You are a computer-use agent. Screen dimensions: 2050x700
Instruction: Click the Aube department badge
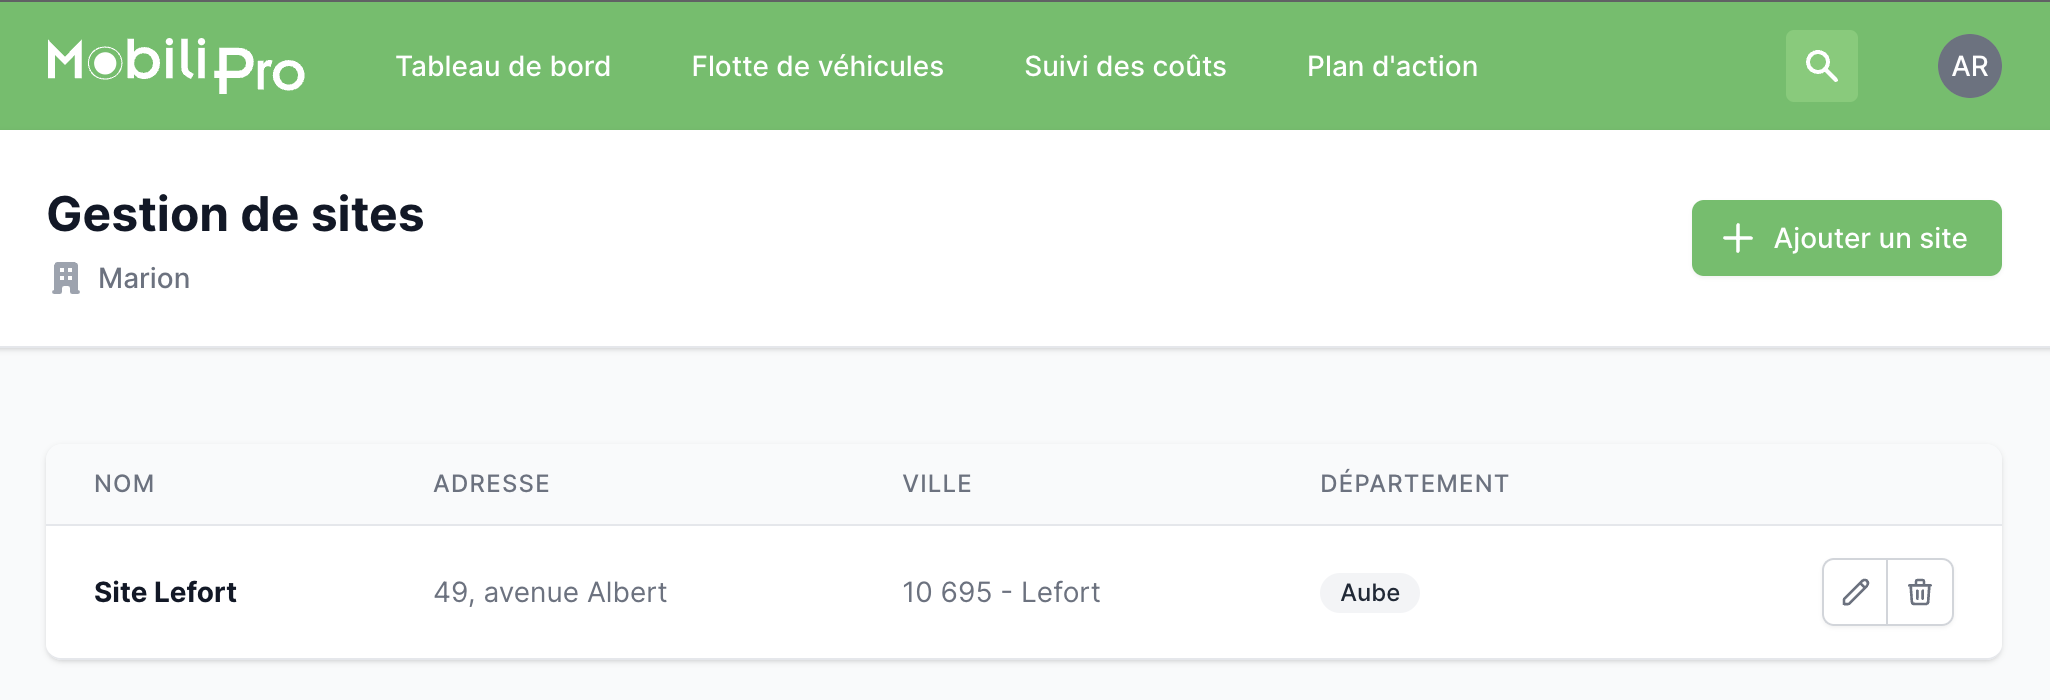(1369, 592)
